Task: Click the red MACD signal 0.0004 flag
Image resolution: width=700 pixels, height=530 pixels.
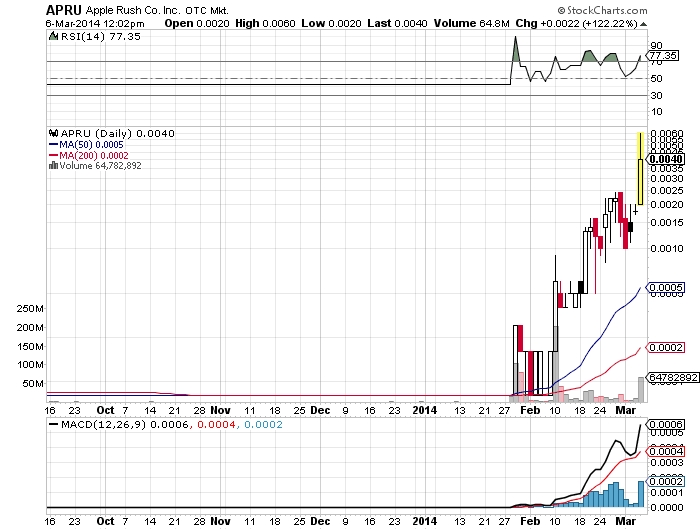Action: 665,451
